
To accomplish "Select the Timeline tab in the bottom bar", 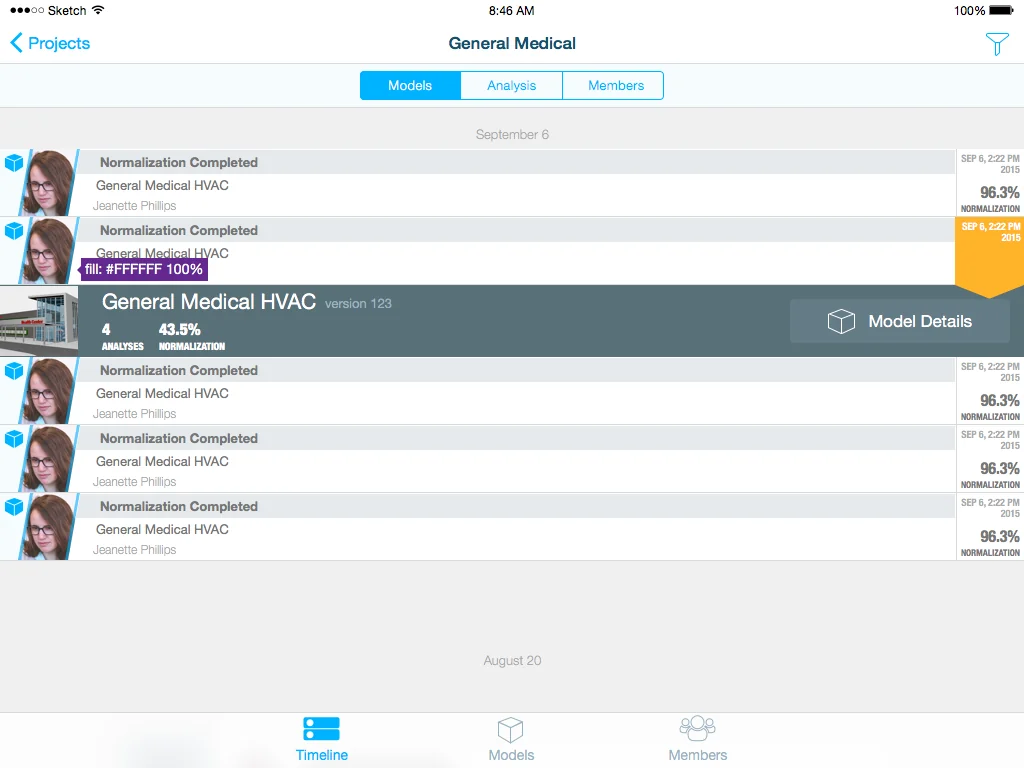I will tap(321, 739).
